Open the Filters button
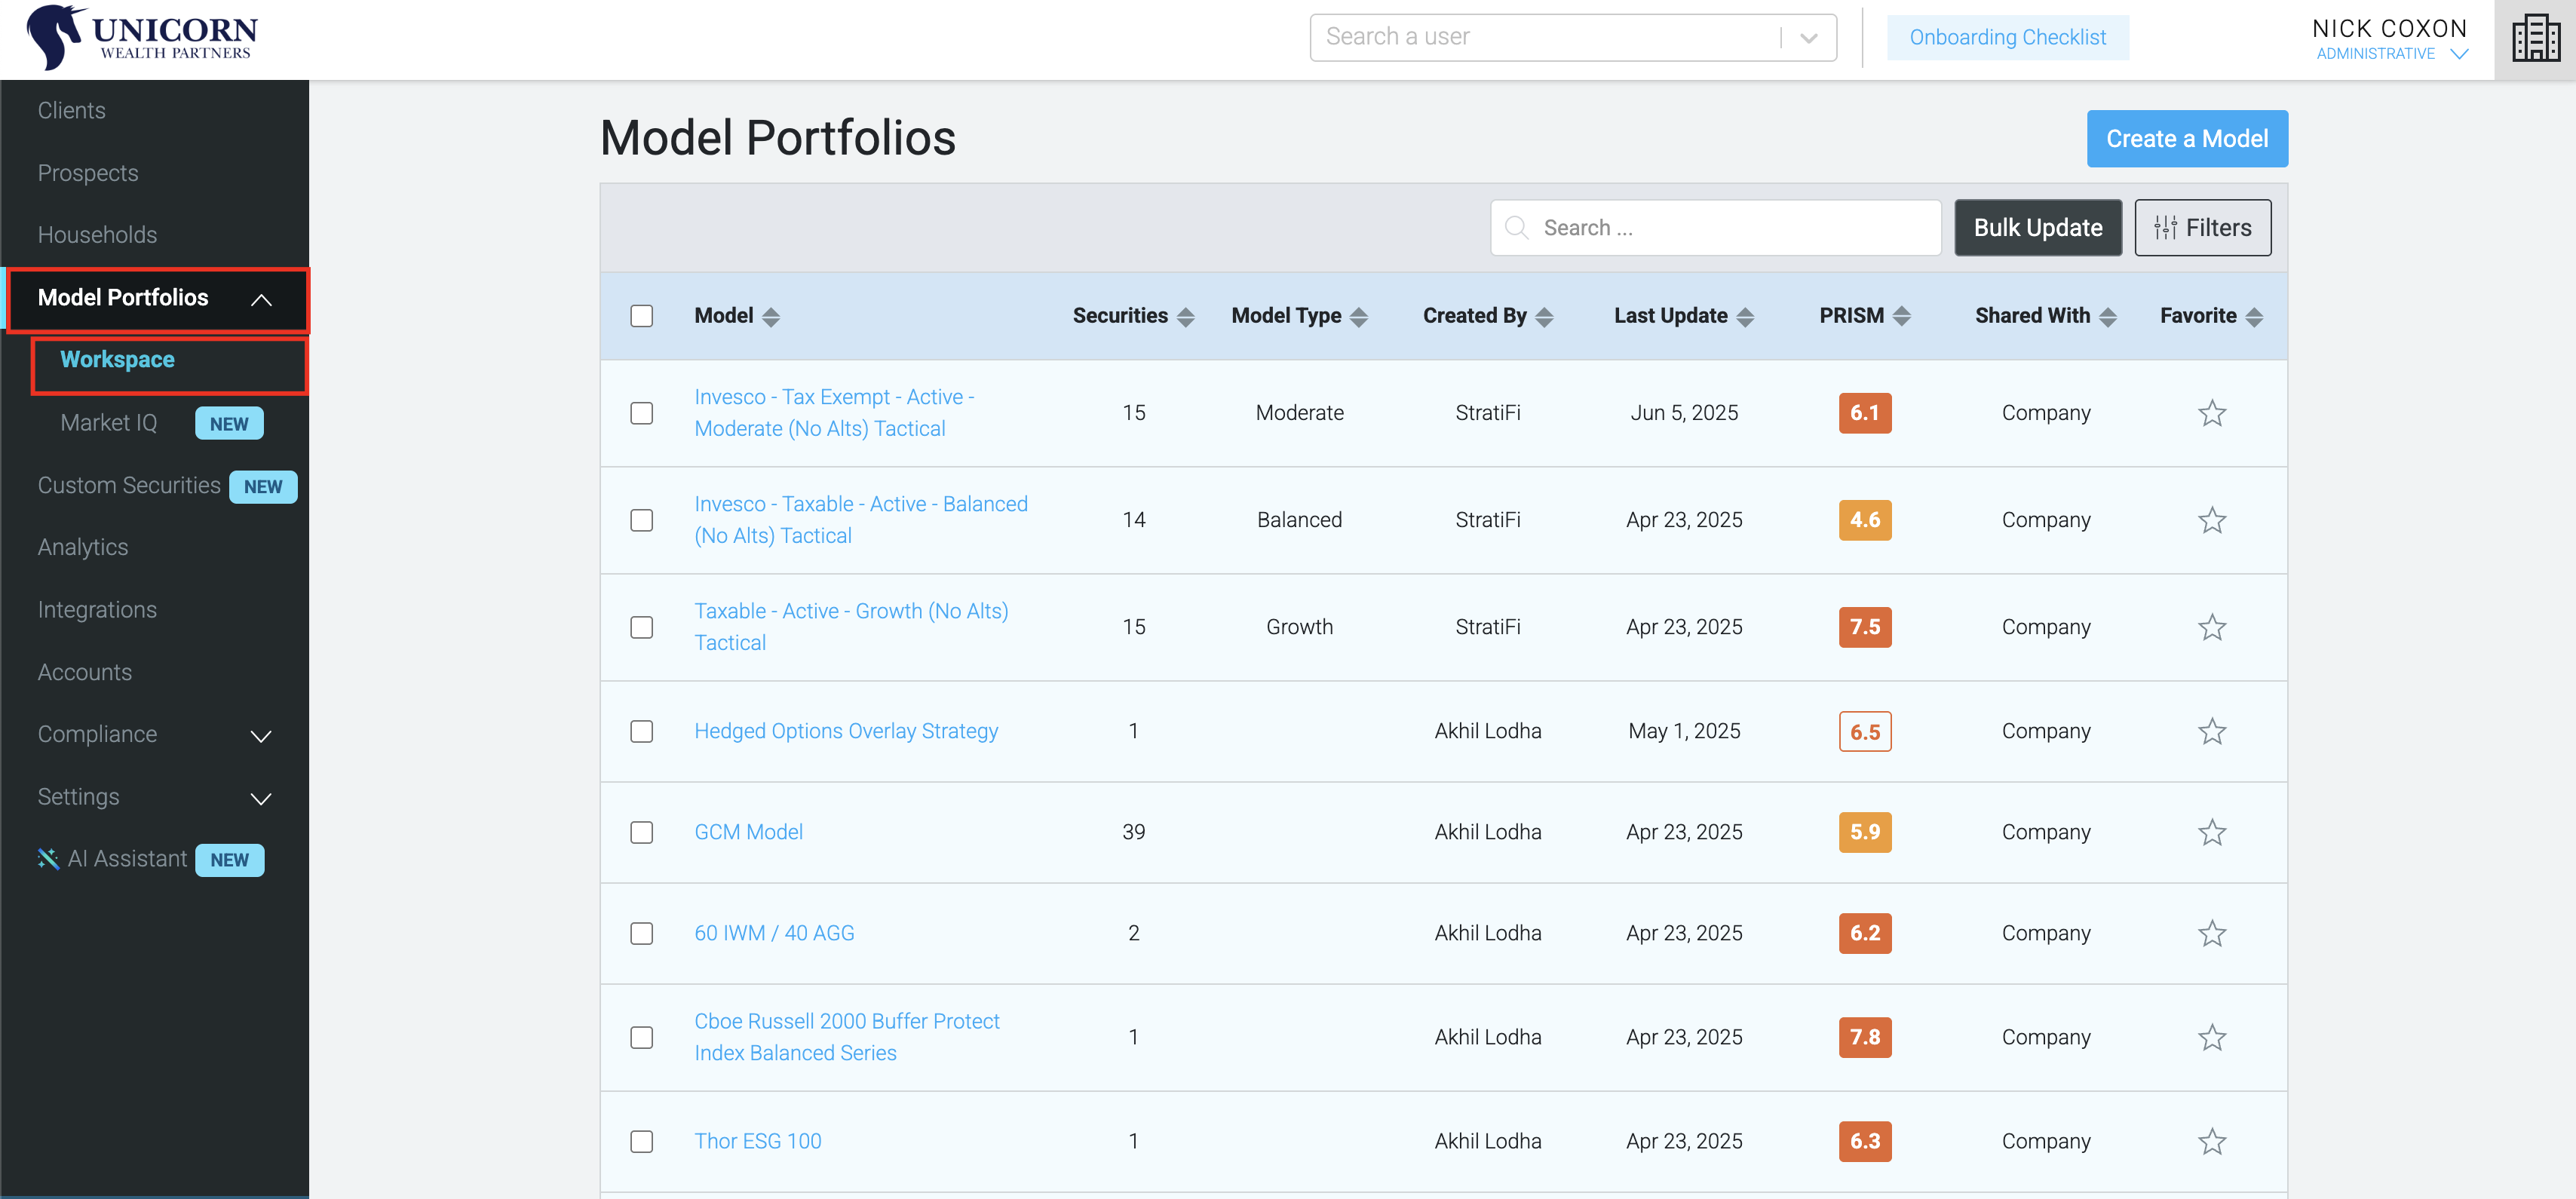This screenshot has width=2576, height=1199. 2202,228
